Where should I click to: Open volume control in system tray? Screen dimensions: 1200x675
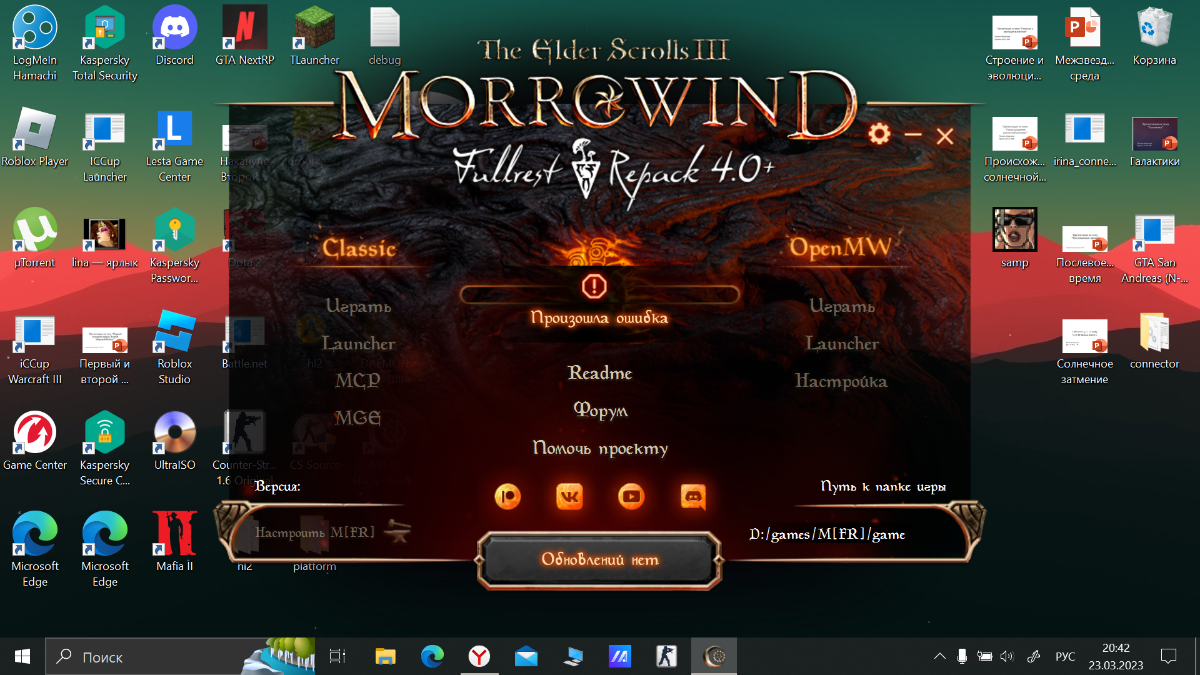(x=1007, y=656)
